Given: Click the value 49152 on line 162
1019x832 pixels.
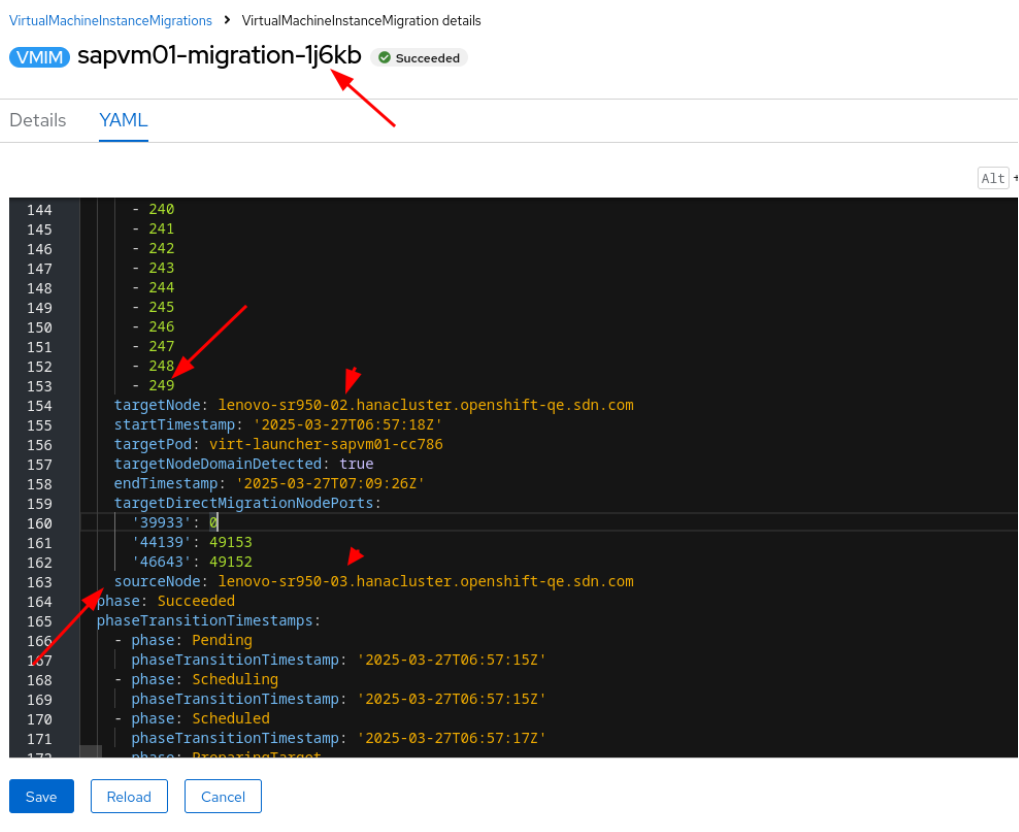Looking at the screenshot, I should (x=231, y=562).
